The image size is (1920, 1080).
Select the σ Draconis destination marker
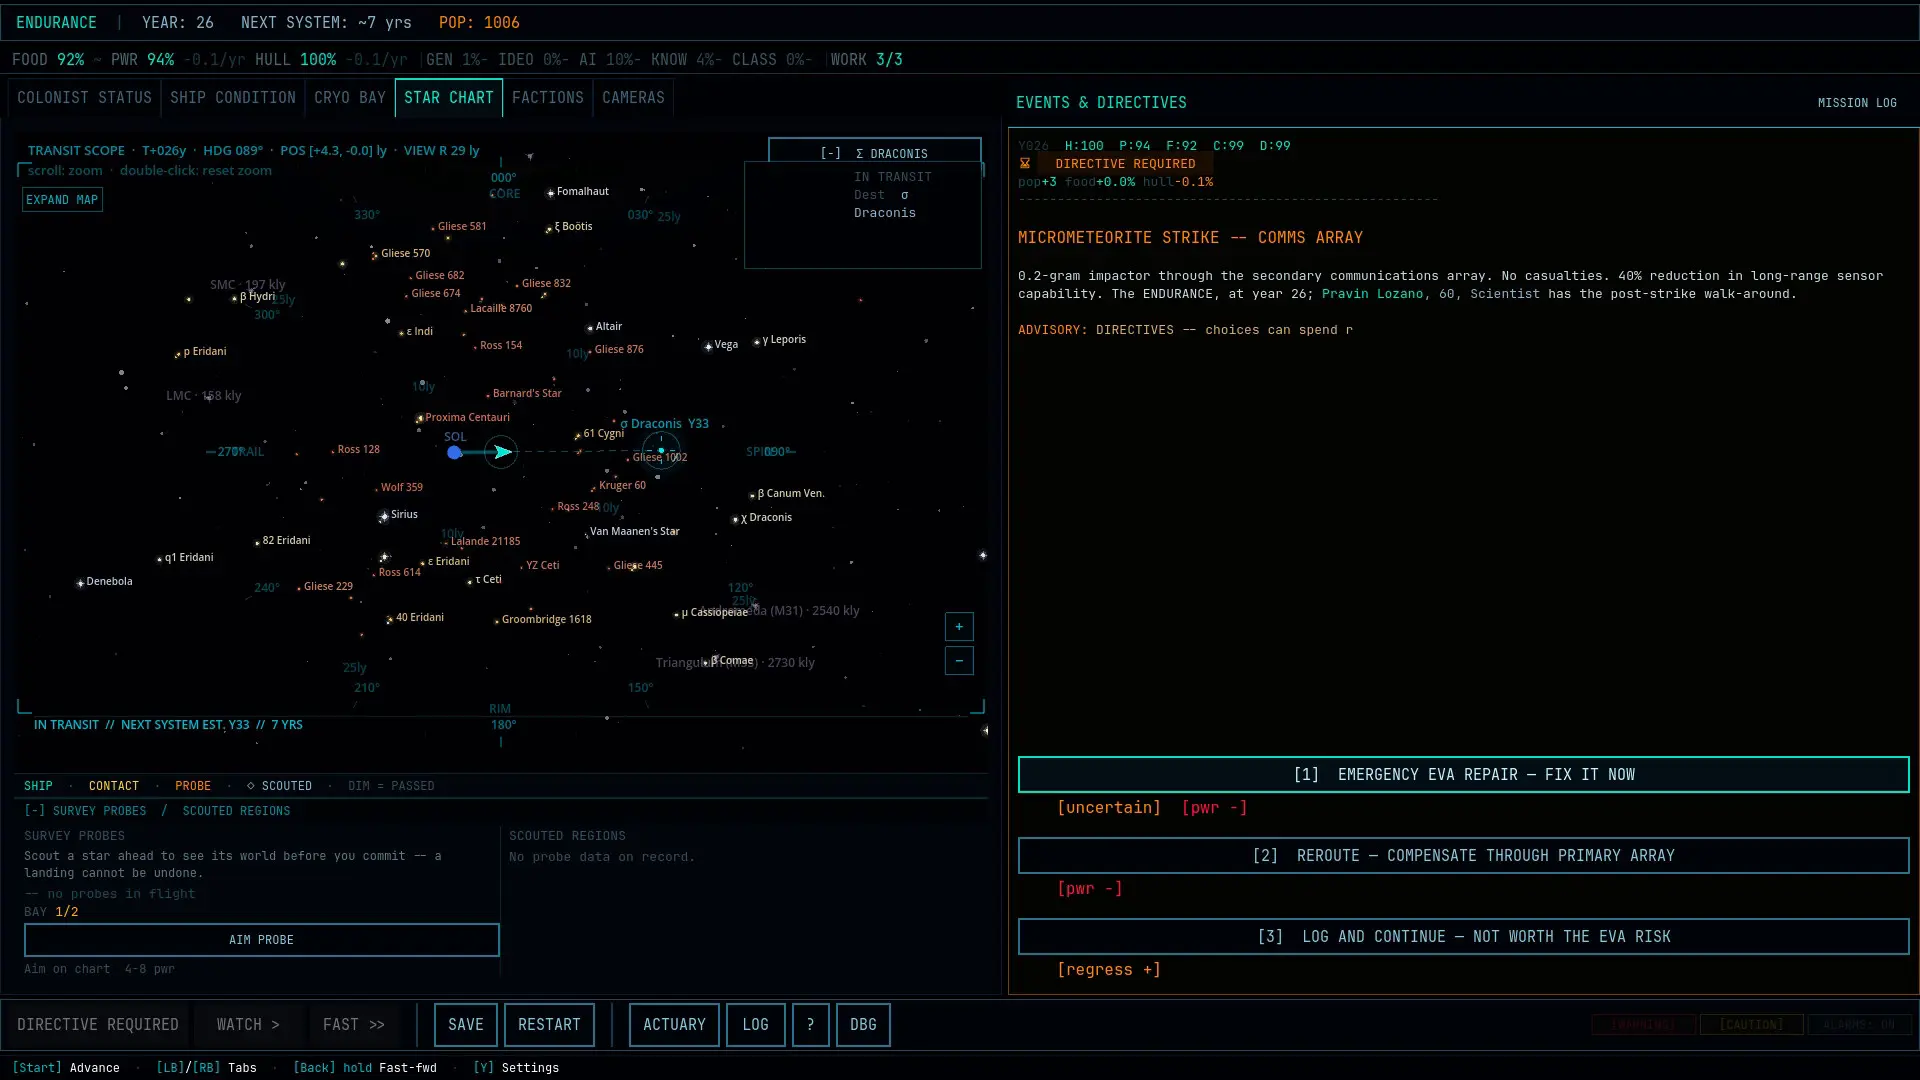(661, 450)
